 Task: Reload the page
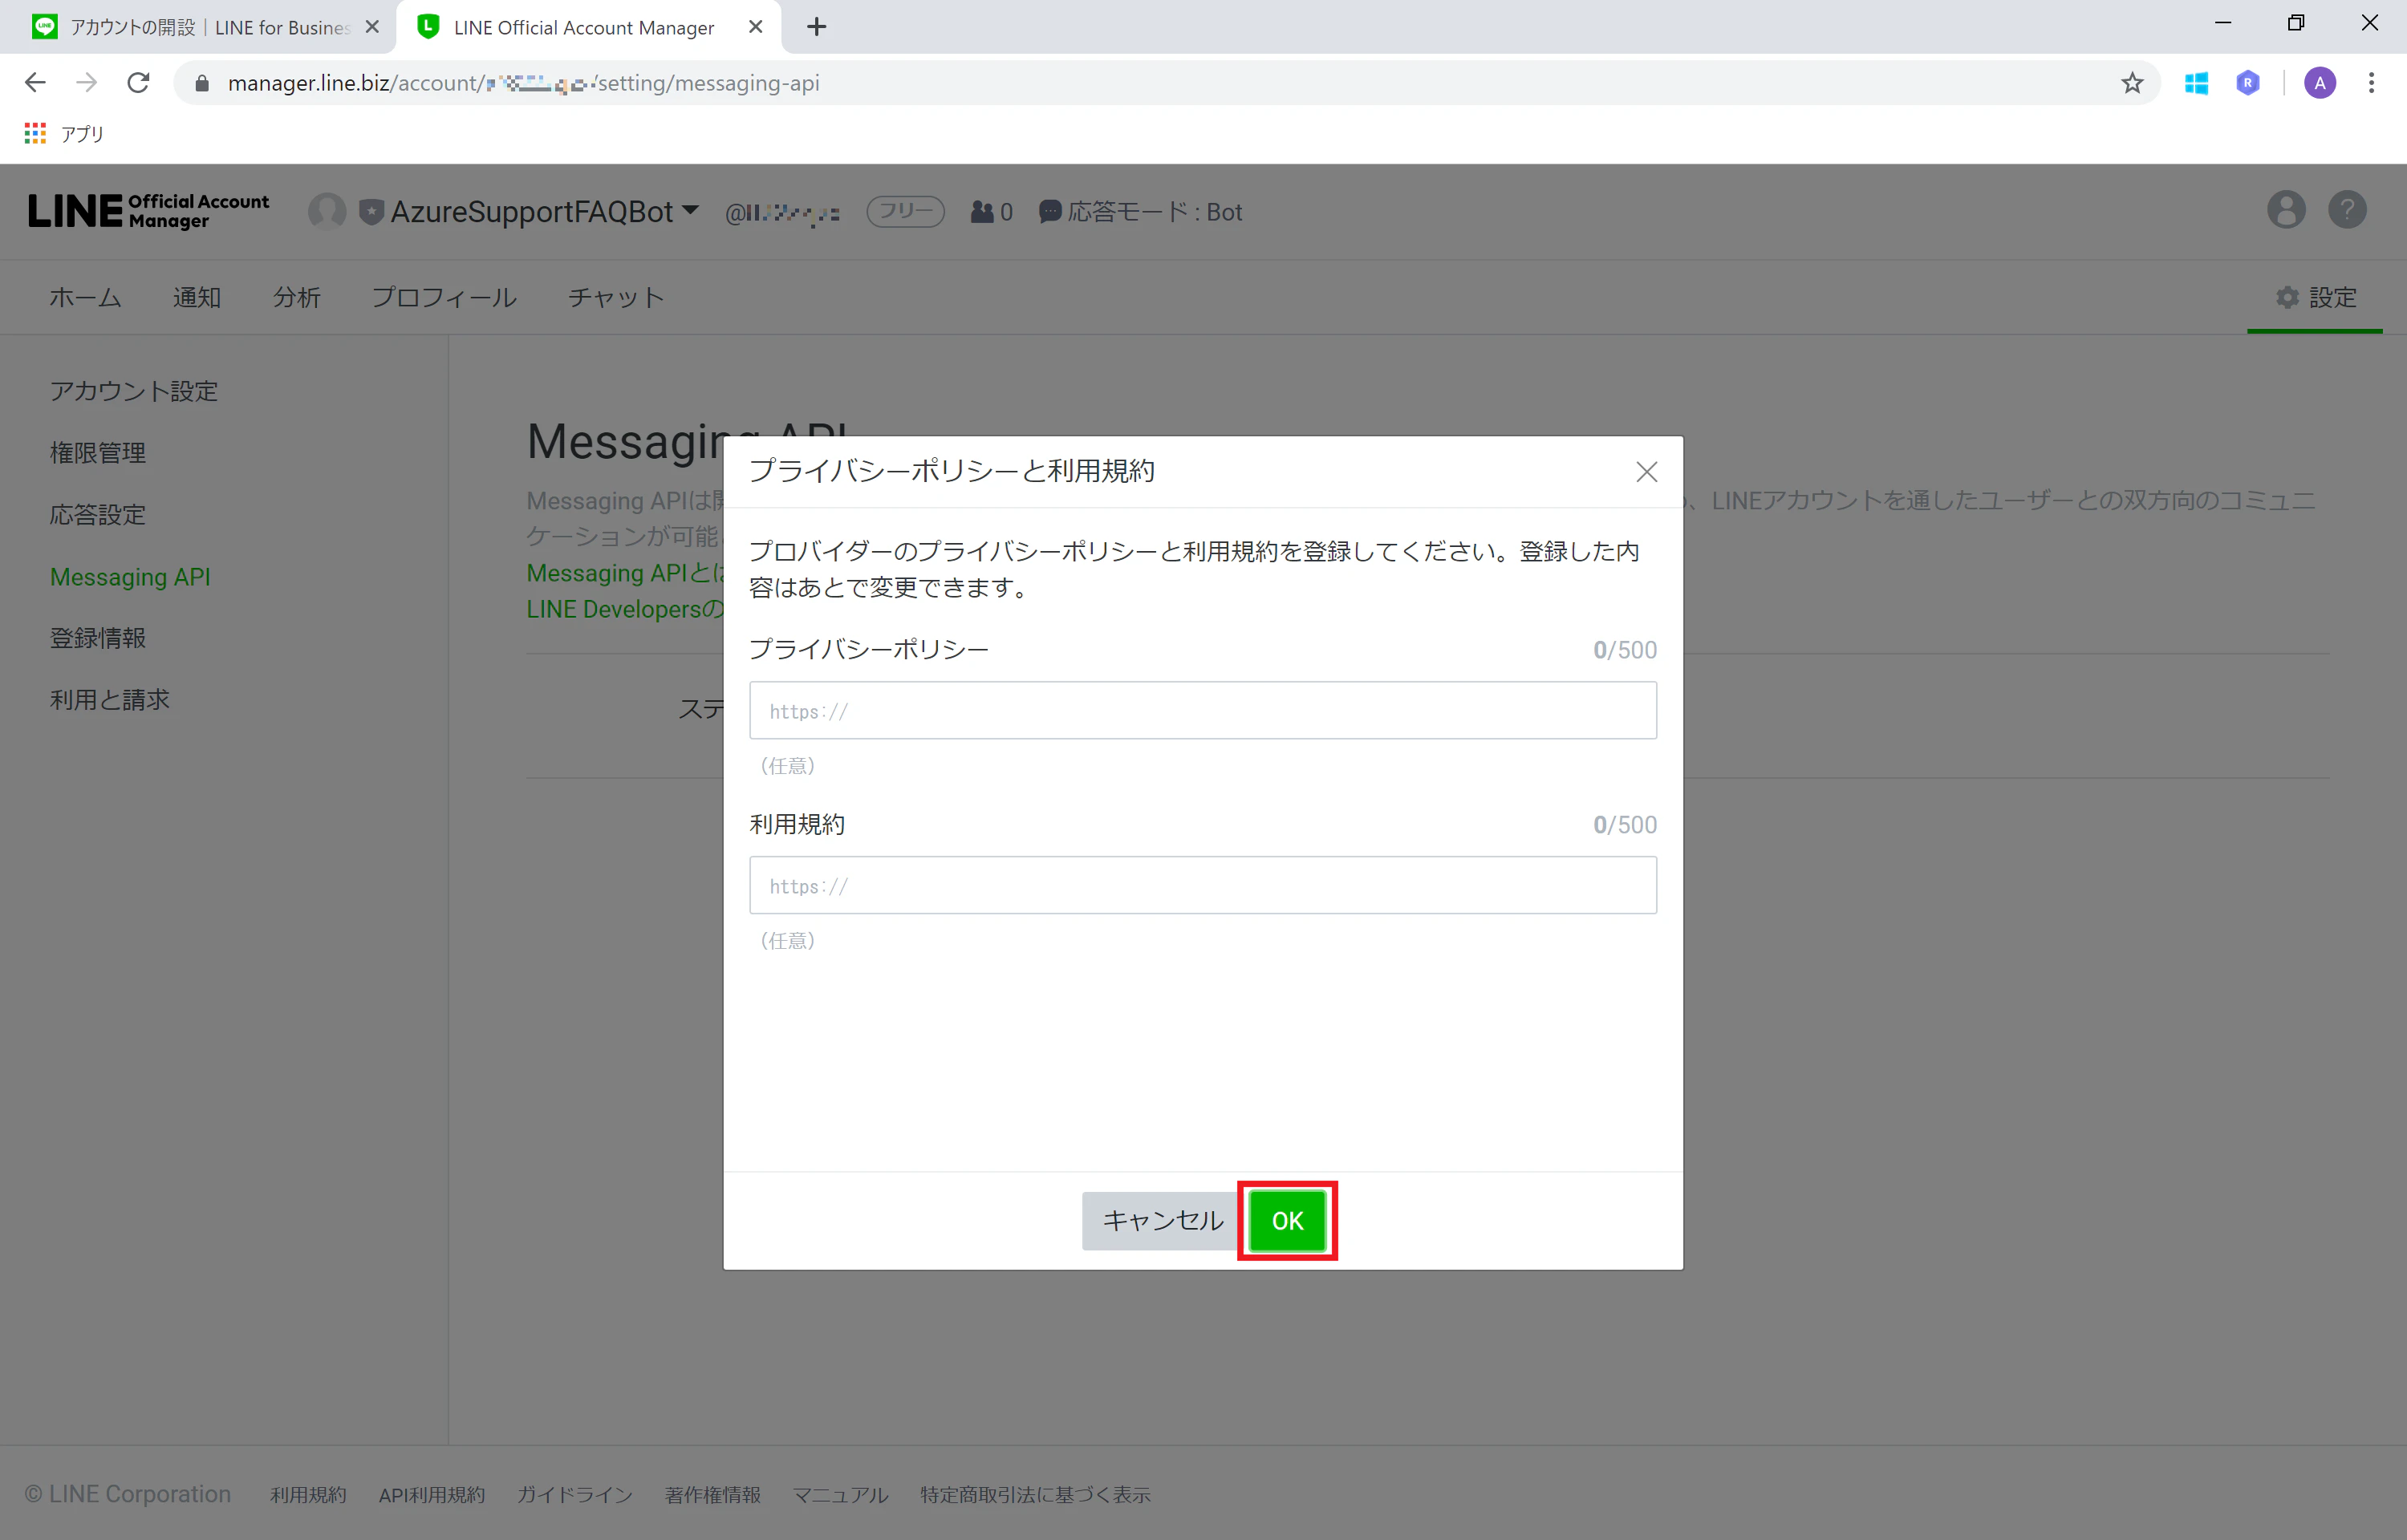click(x=139, y=83)
